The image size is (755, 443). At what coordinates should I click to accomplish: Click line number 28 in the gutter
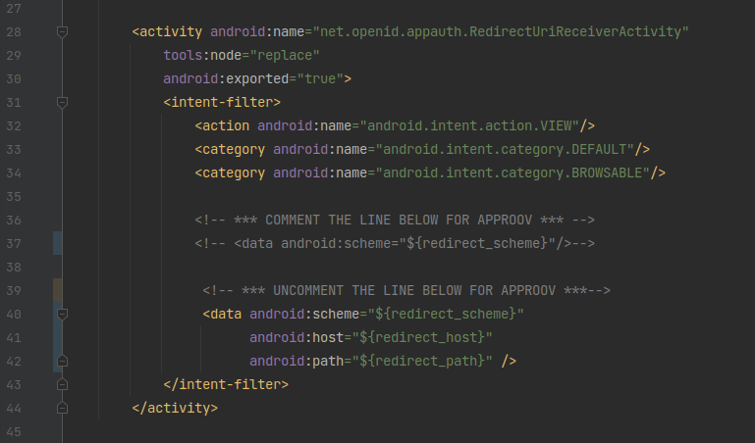click(x=13, y=32)
